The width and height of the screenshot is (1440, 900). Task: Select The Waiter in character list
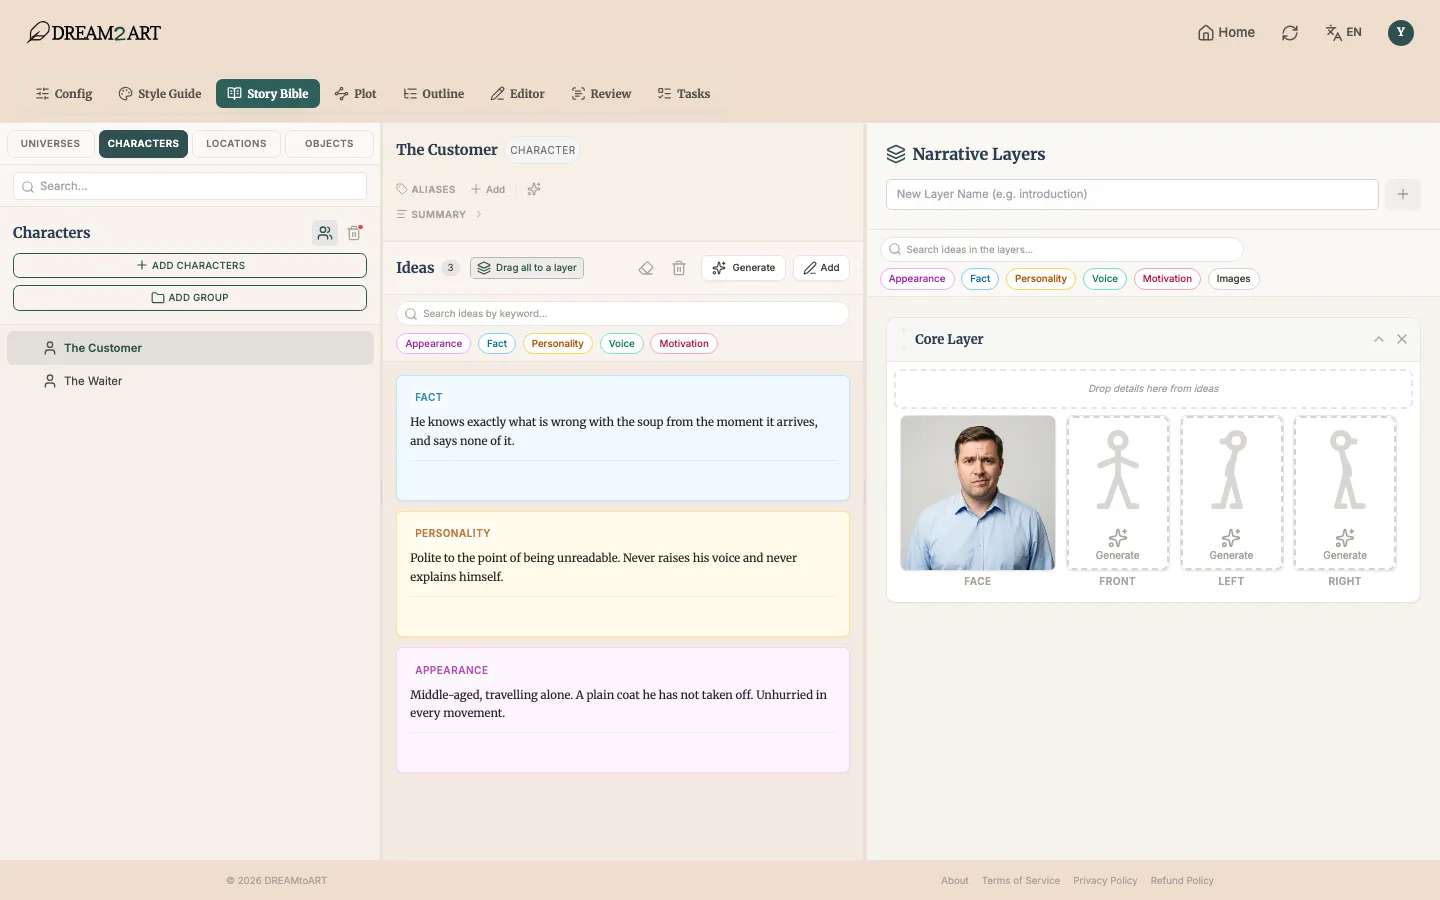(x=190, y=381)
